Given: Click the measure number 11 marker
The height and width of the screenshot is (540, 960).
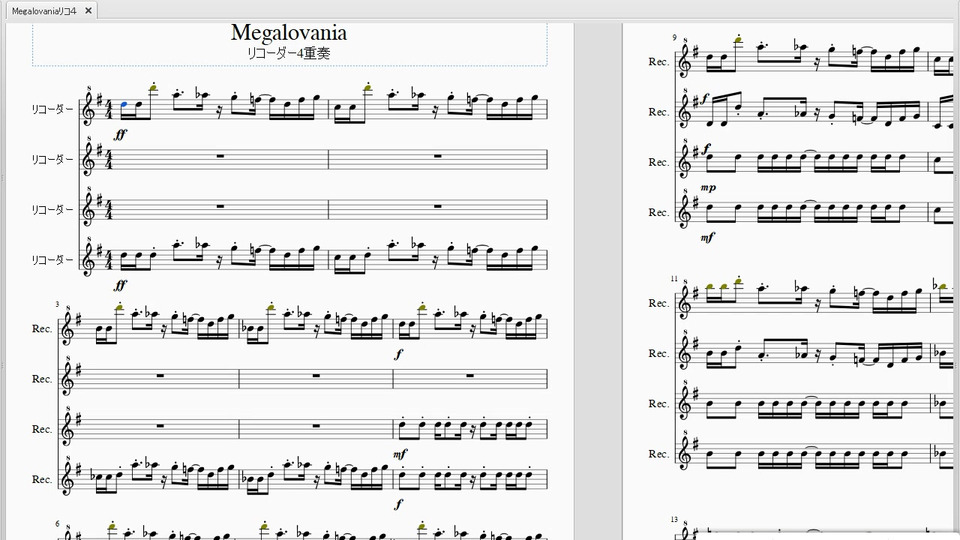Looking at the screenshot, I should (x=674, y=279).
